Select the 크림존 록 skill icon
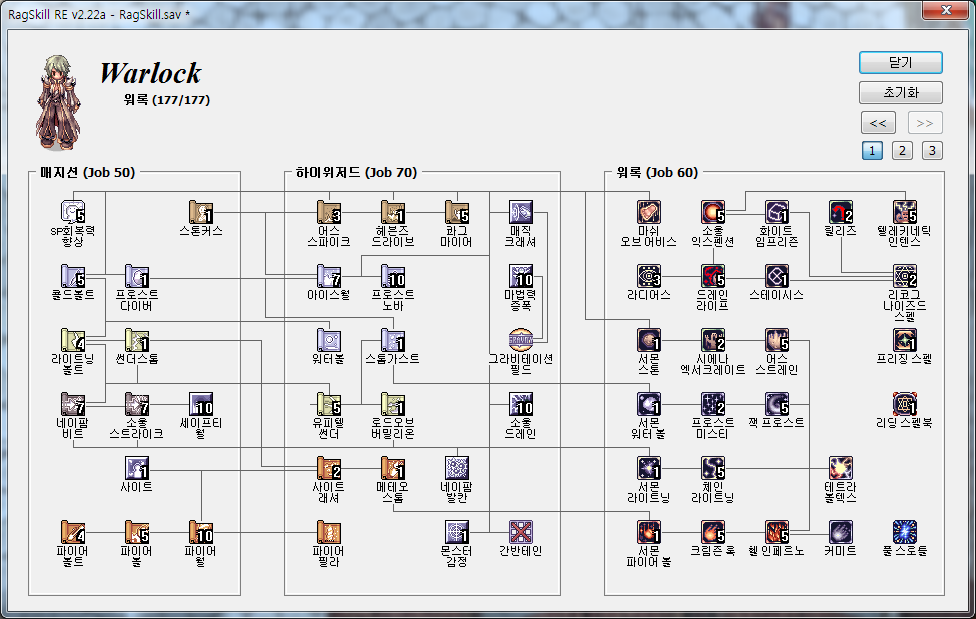 coord(713,532)
